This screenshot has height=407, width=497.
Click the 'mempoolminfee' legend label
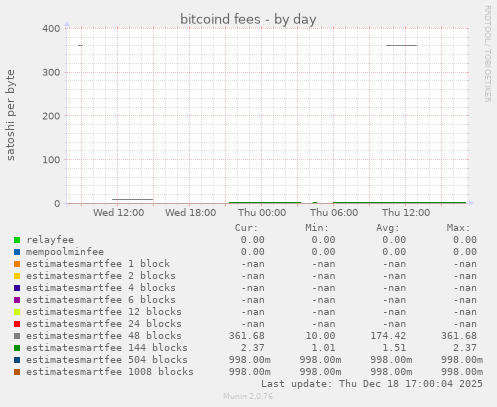click(65, 252)
